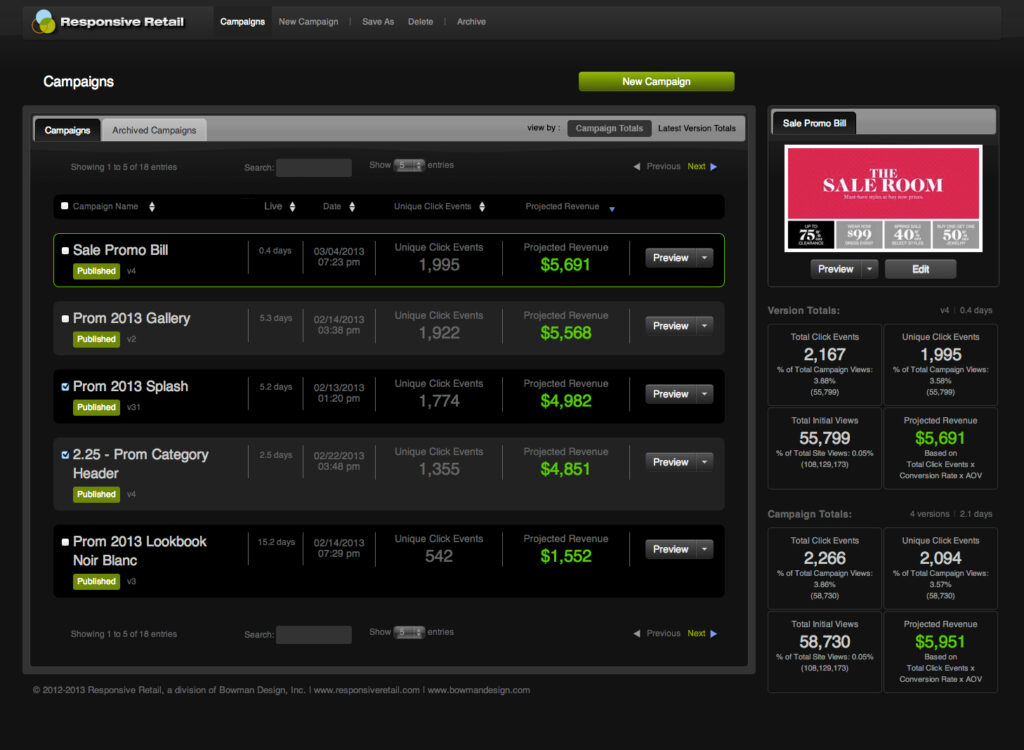
Task: Go to Next page at top
Action: (696, 167)
